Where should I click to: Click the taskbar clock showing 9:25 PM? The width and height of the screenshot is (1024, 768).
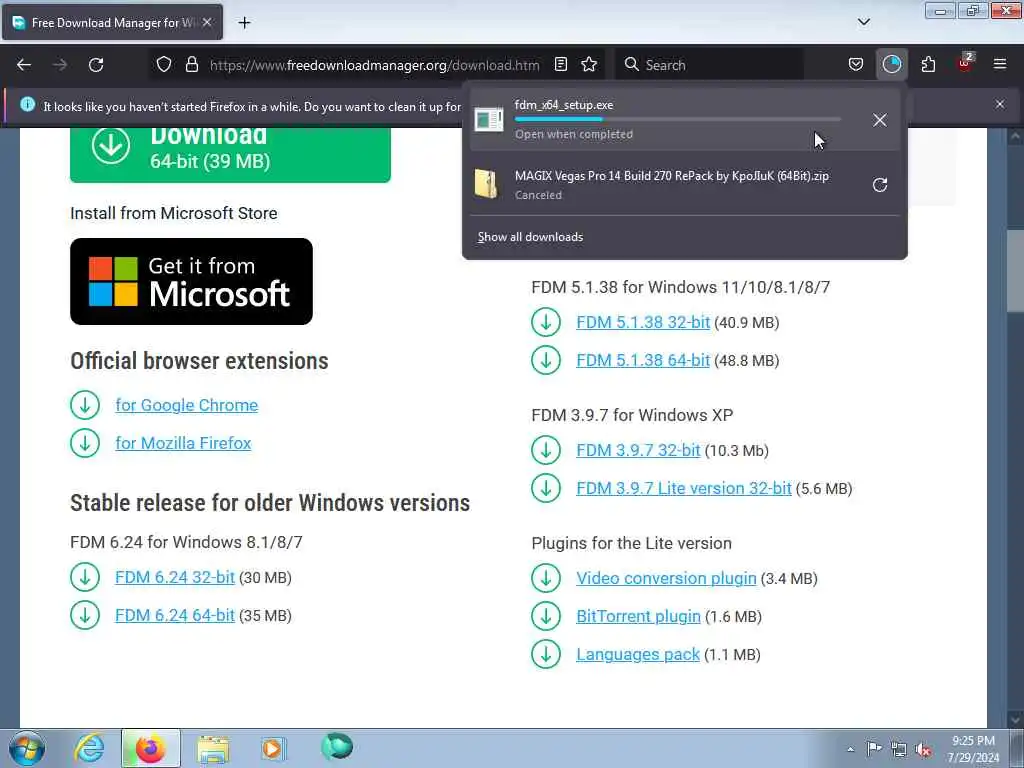click(x=973, y=749)
